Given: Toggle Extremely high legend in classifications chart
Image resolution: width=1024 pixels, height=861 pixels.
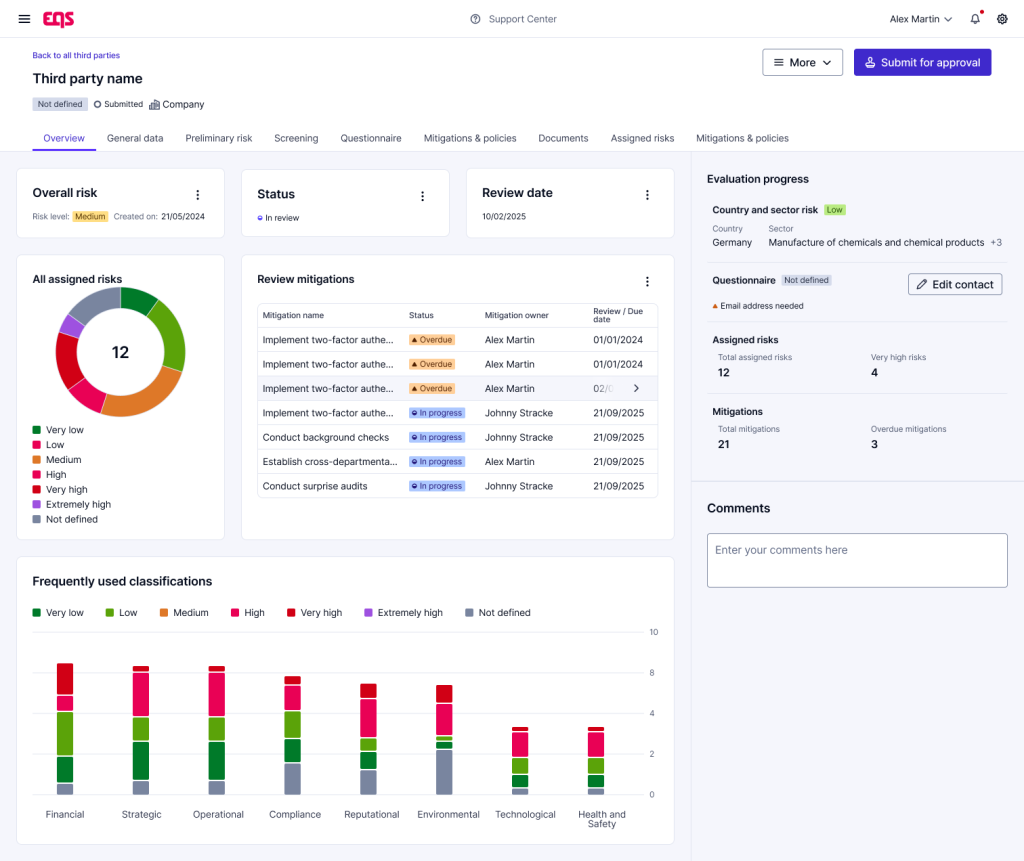Looking at the screenshot, I should point(403,613).
